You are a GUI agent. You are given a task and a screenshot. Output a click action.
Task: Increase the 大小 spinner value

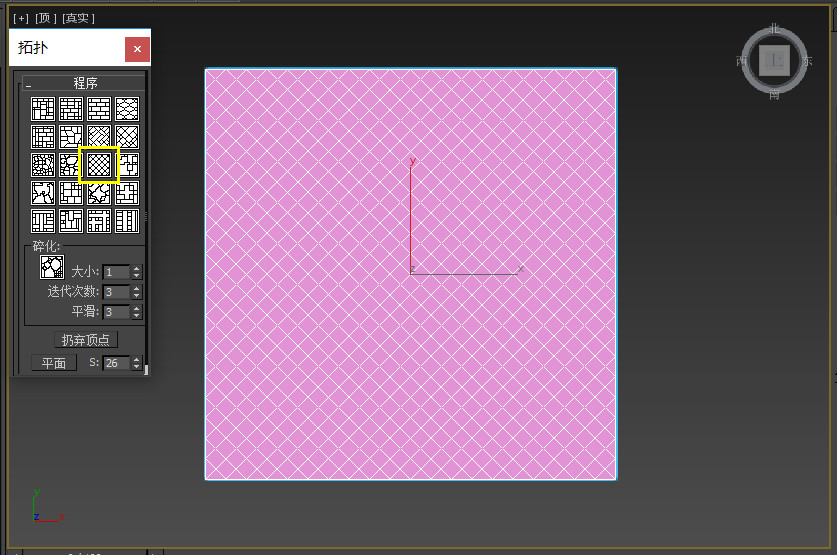pyautogui.click(x=137, y=269)
